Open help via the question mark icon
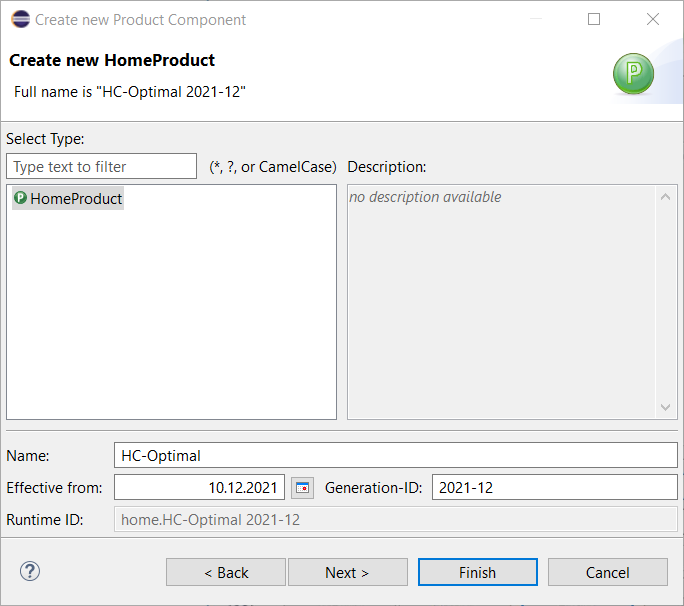 click(29, 571)
